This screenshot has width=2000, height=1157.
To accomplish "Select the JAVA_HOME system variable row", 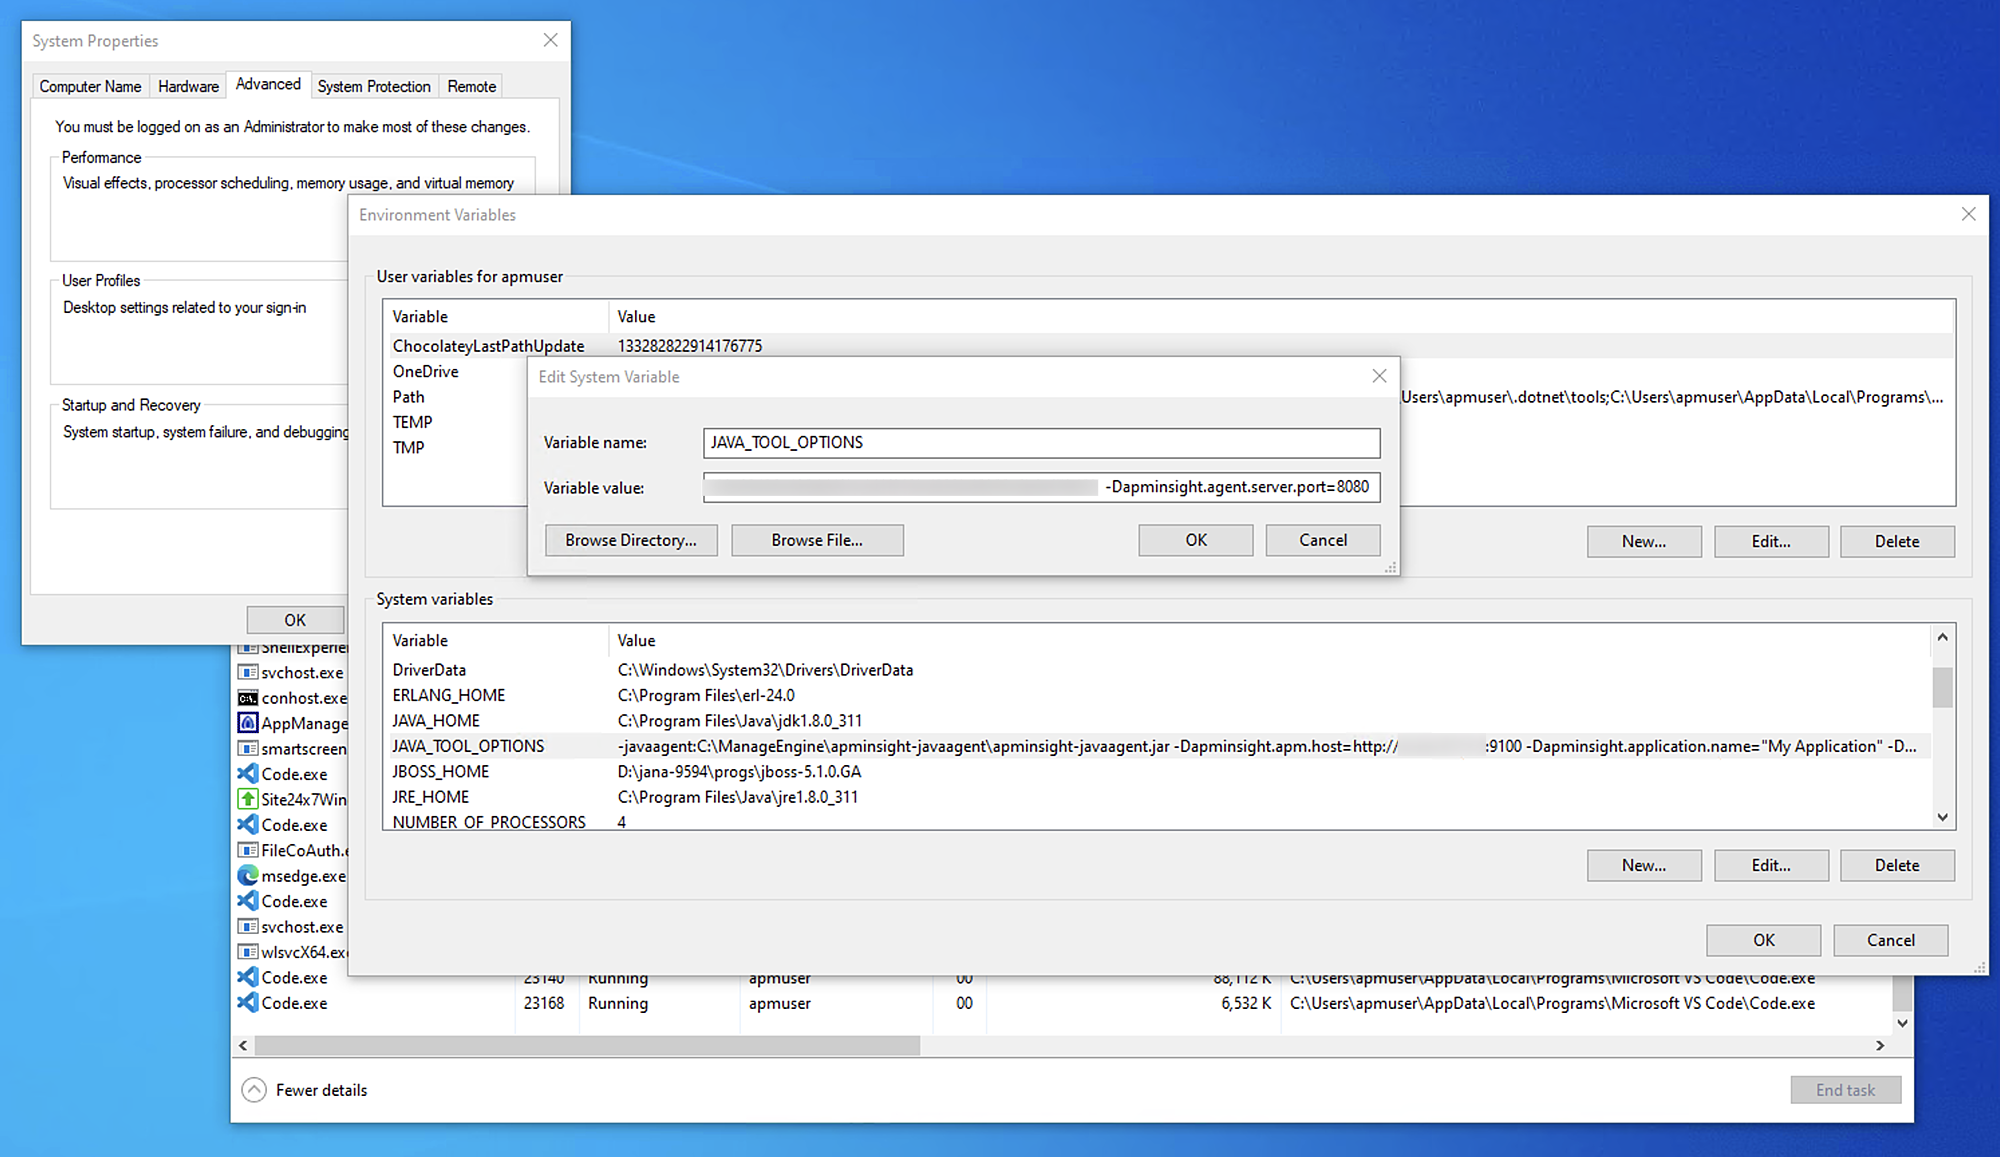I will (436, 721).
